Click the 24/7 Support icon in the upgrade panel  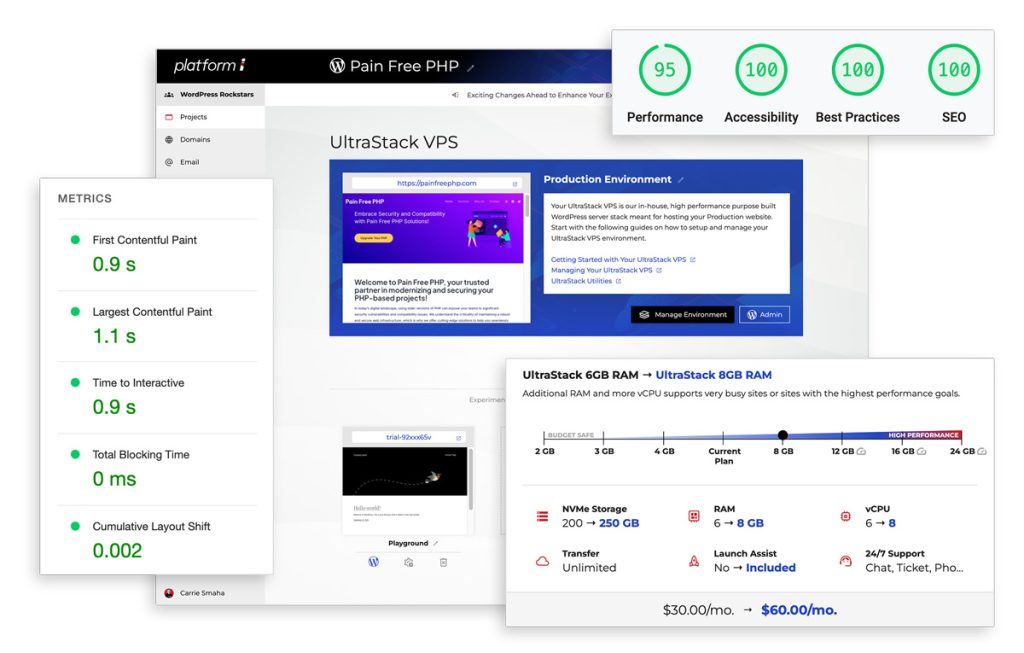[x=844, y=562]
